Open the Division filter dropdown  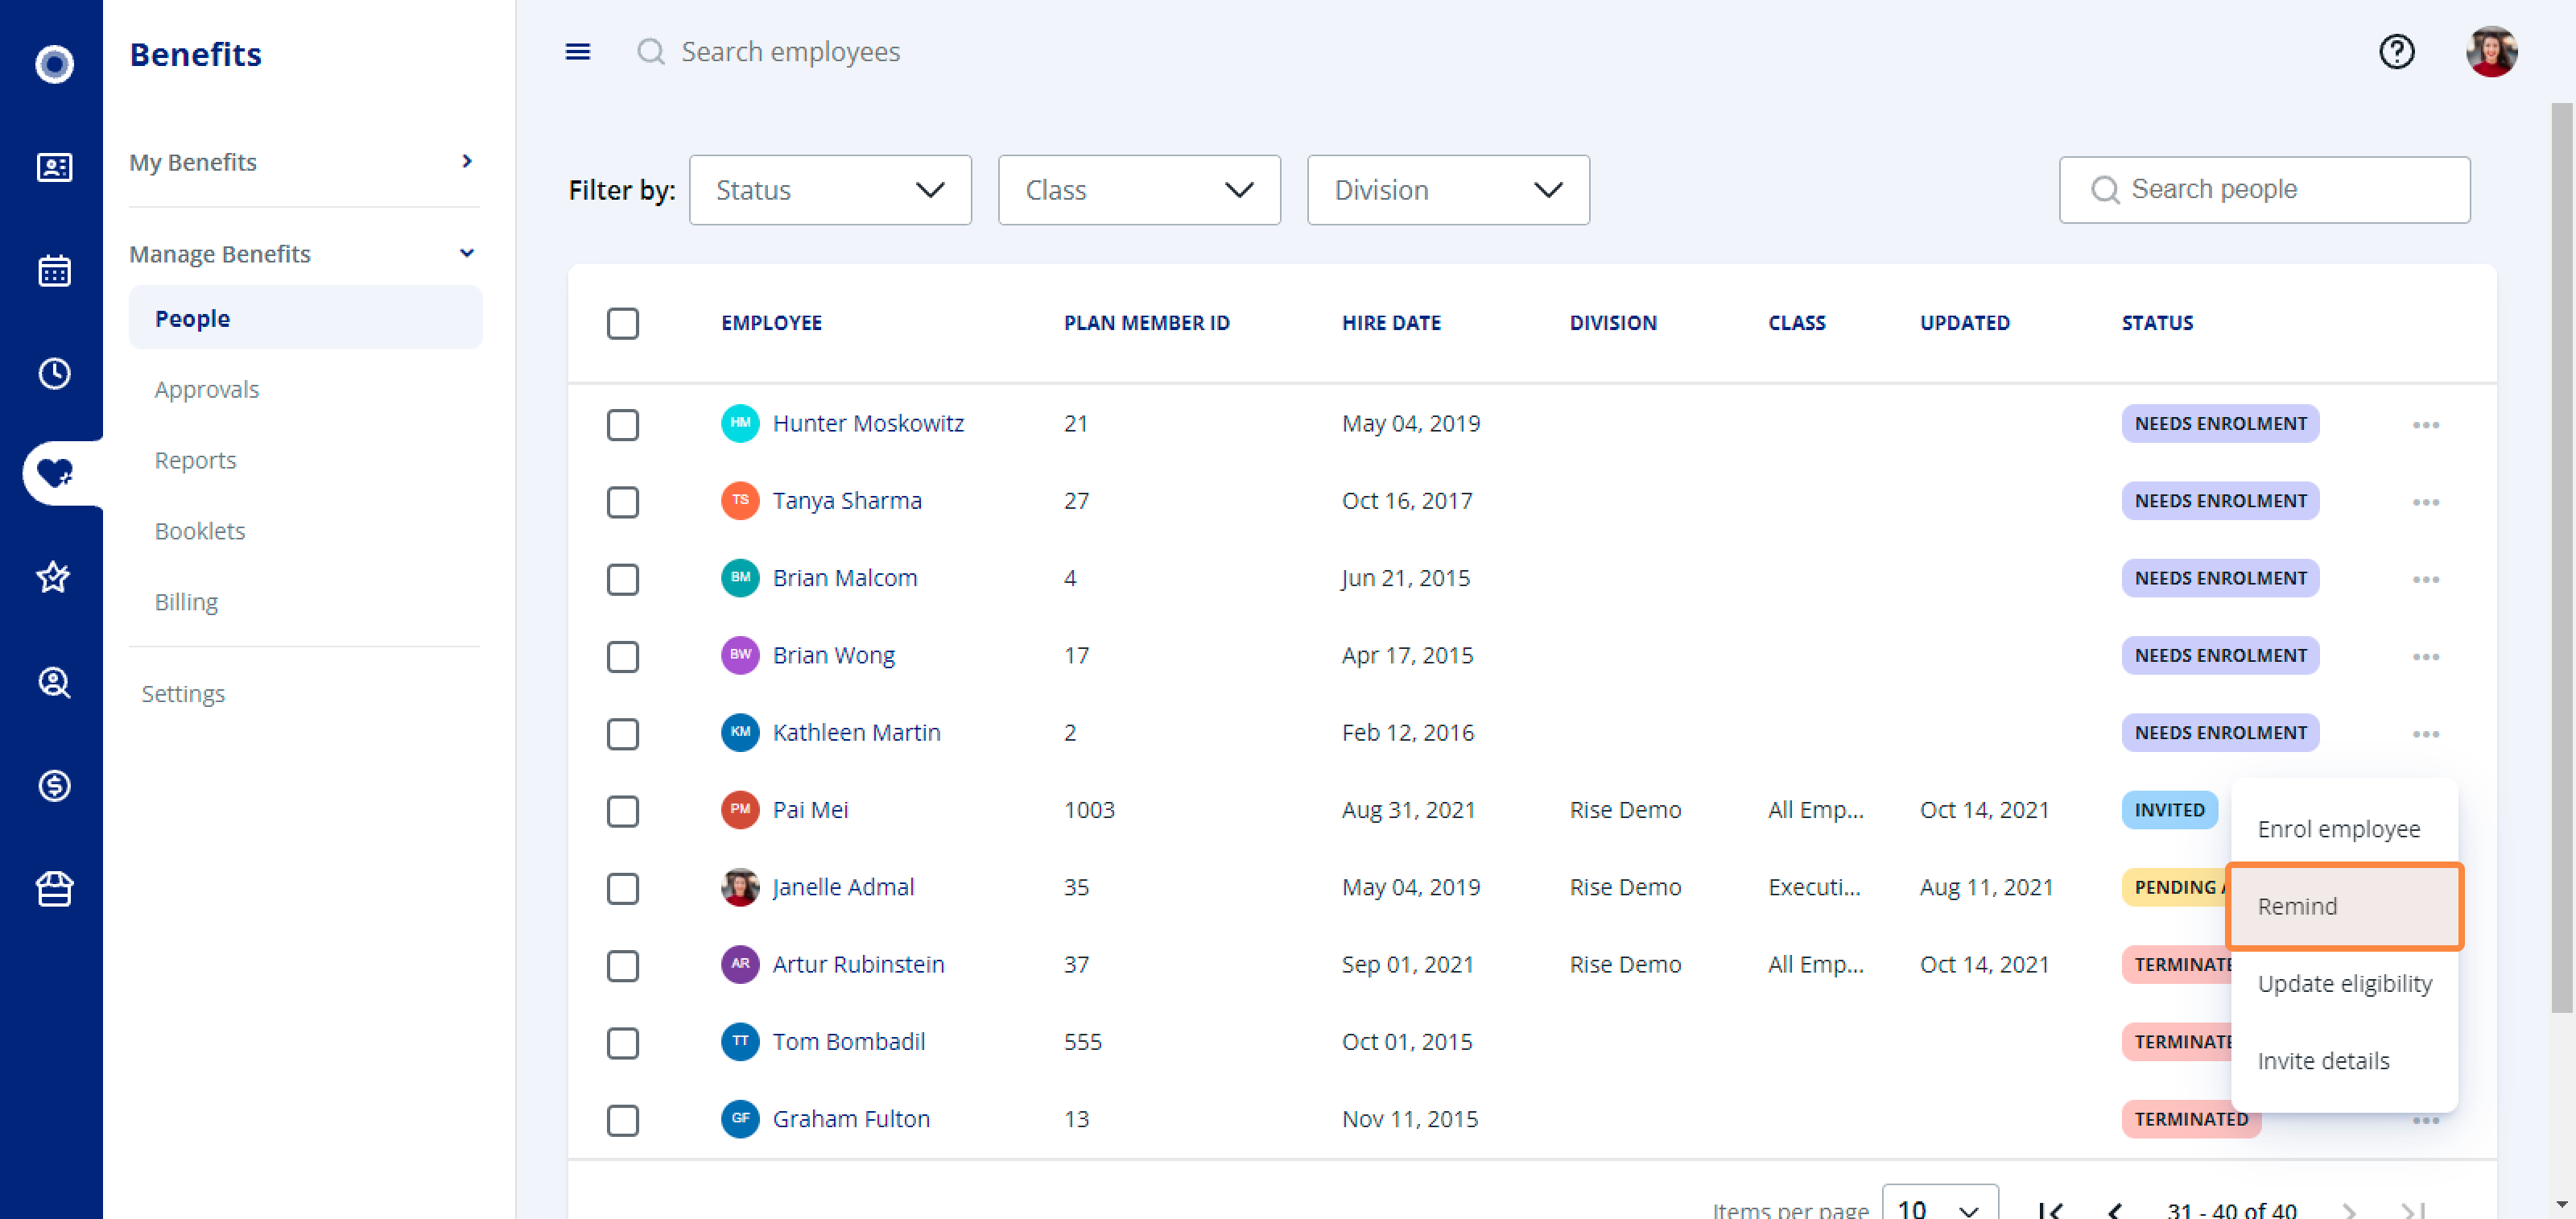pos(1448,190)
